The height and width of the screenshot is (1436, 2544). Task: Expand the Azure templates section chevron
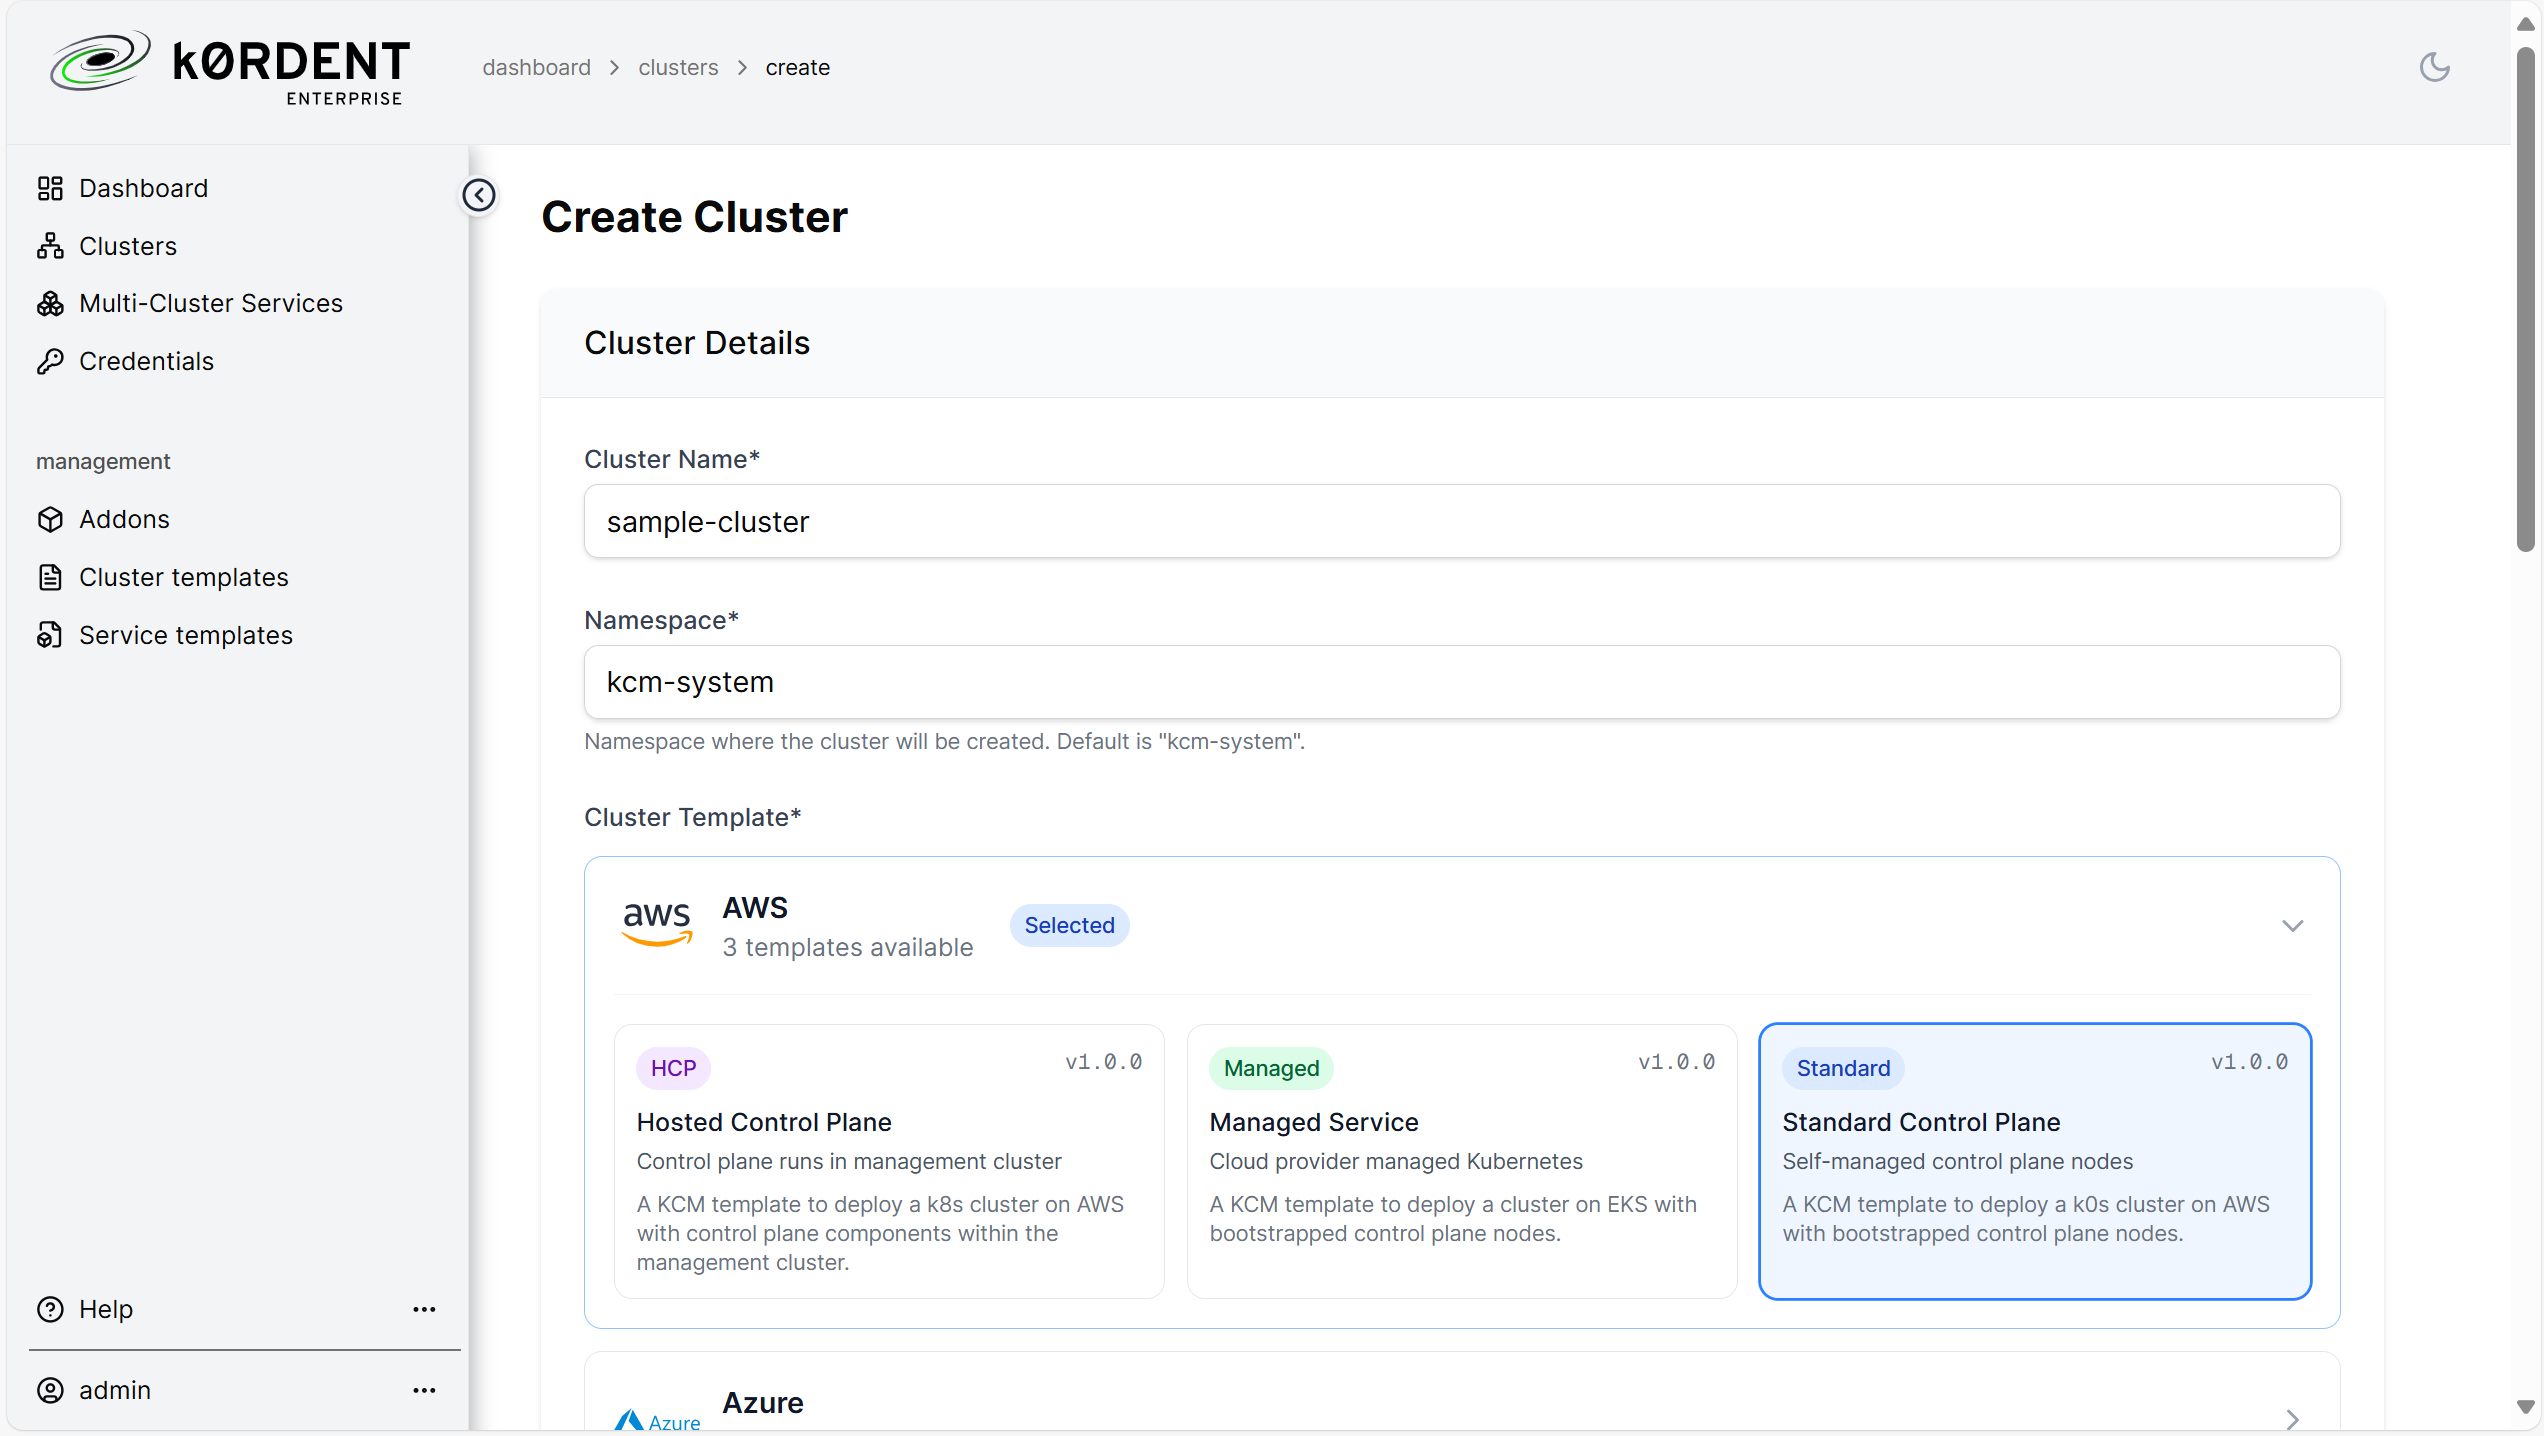(x=2292, y=1419)
